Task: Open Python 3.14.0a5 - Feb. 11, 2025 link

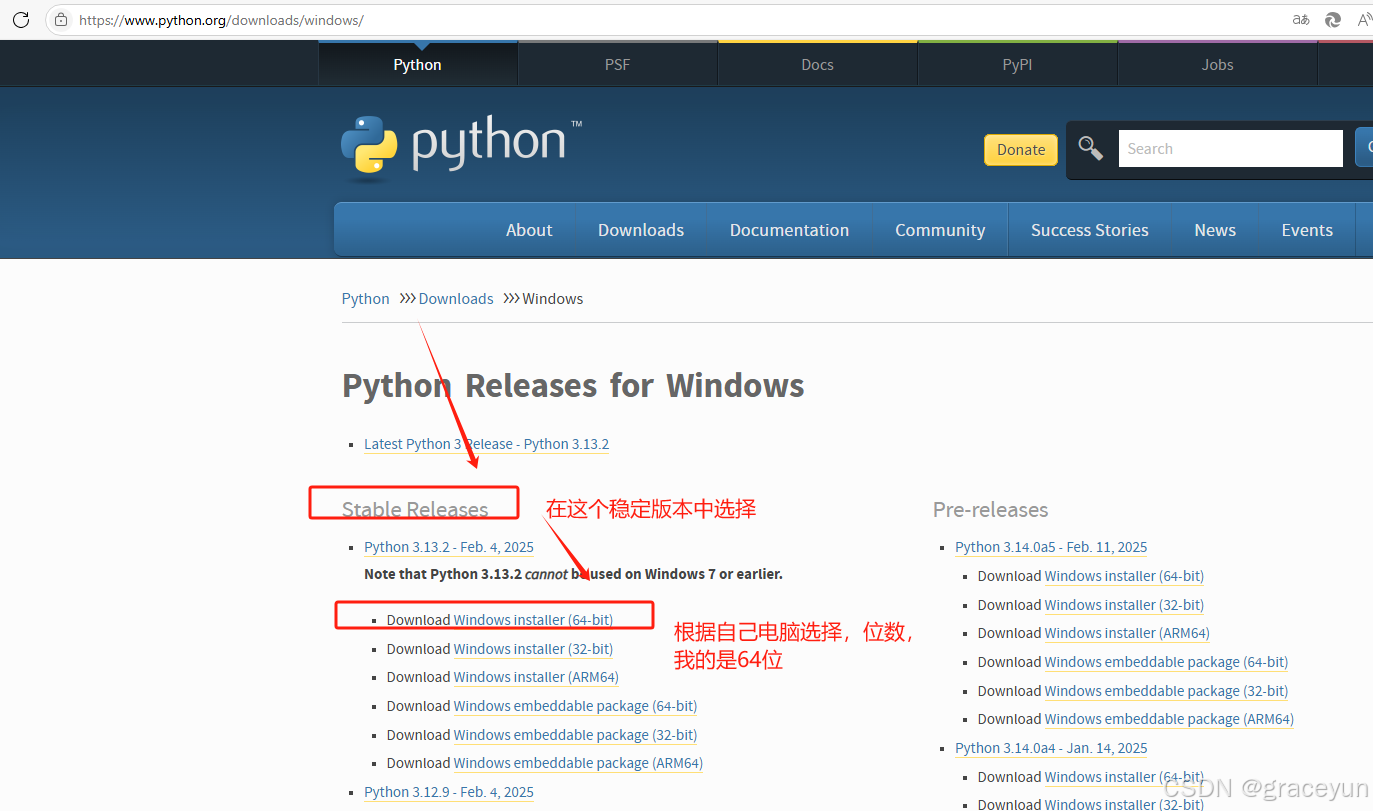Action: coord(1051,547)
